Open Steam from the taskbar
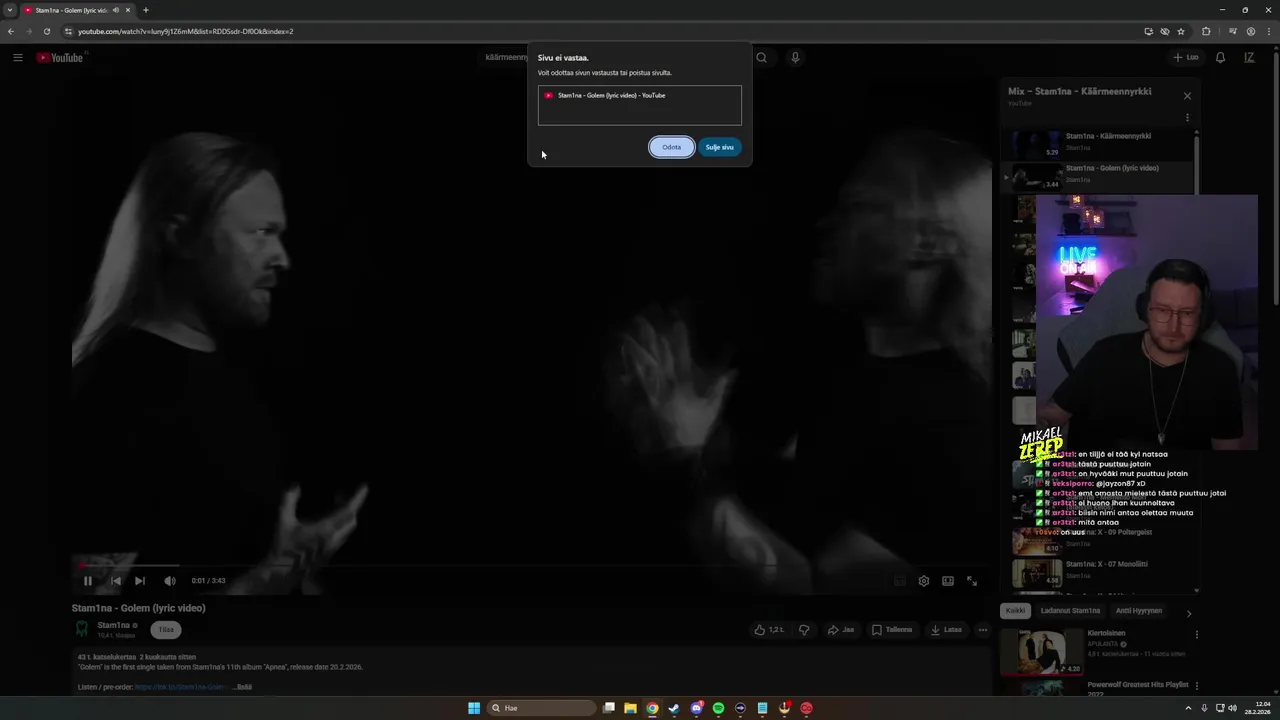This screenshot has height=720, width=1280. [x=674, y=708]
